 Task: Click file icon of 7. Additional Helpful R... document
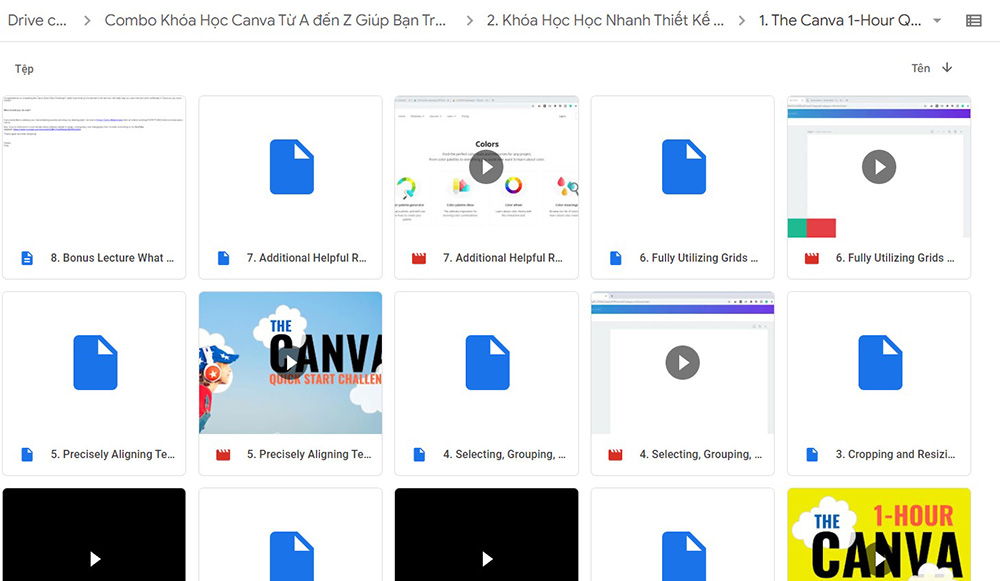[223, 258]
